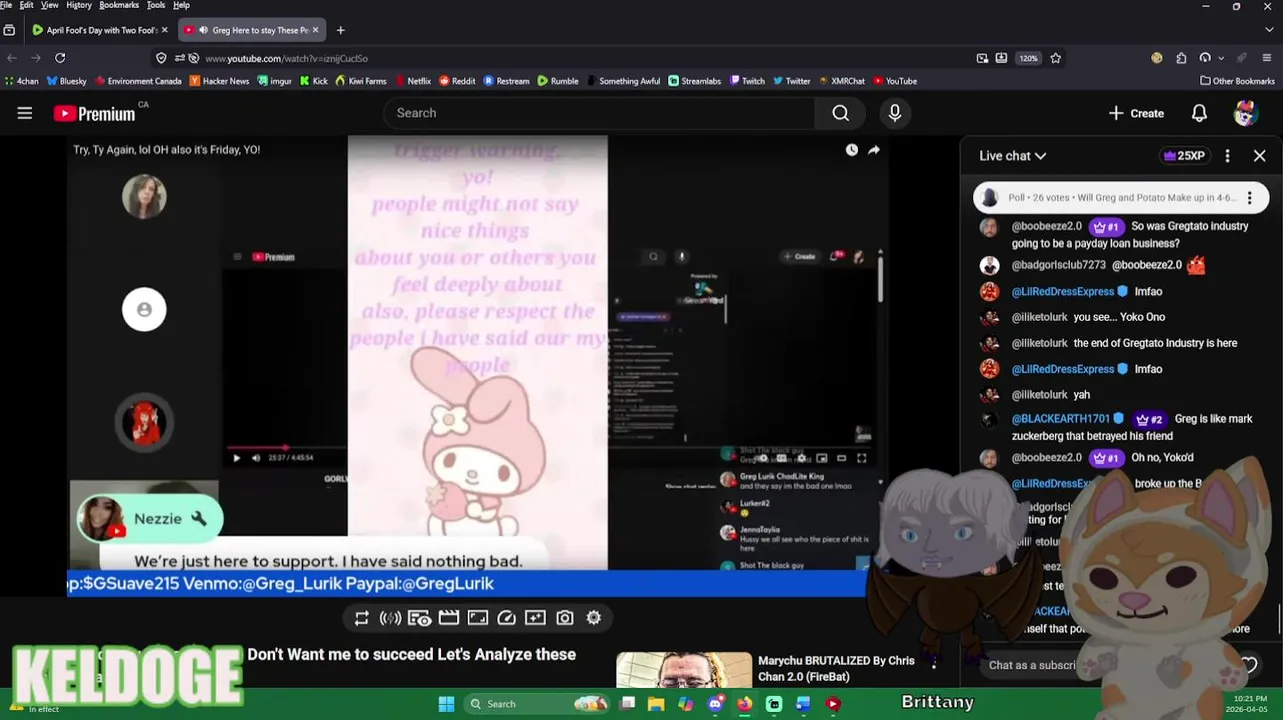Open the Windows Start menu

(446, 704)
